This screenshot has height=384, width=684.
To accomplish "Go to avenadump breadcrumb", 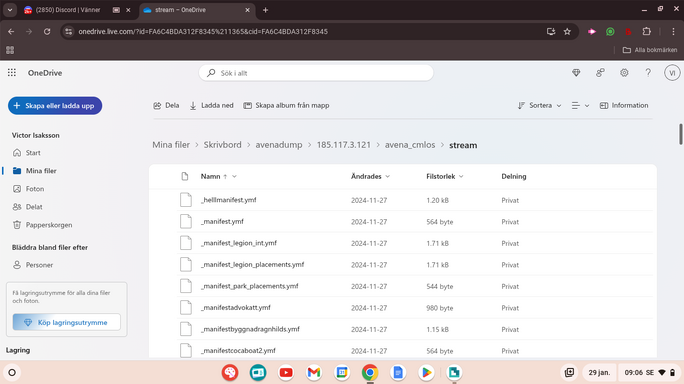I will tap(279, 145).
